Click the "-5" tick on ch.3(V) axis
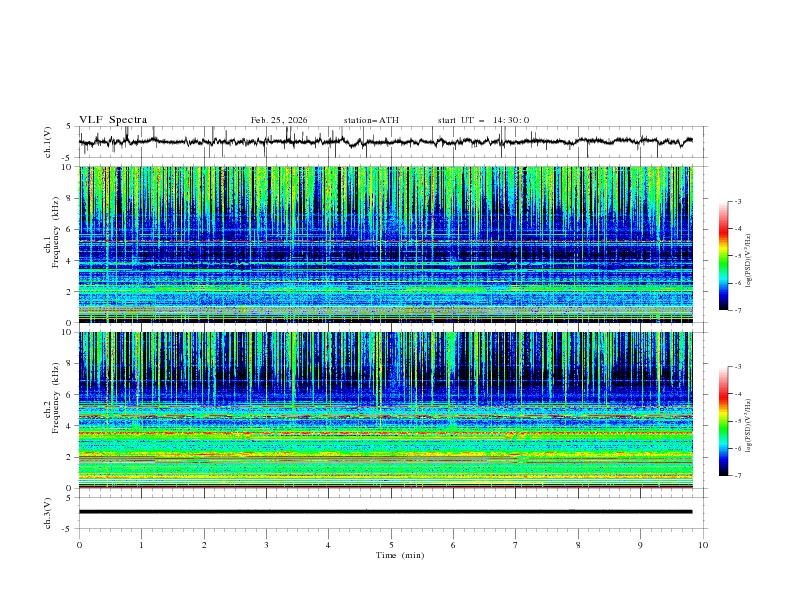The image size is (792, 612). click(x=68, y=529)
